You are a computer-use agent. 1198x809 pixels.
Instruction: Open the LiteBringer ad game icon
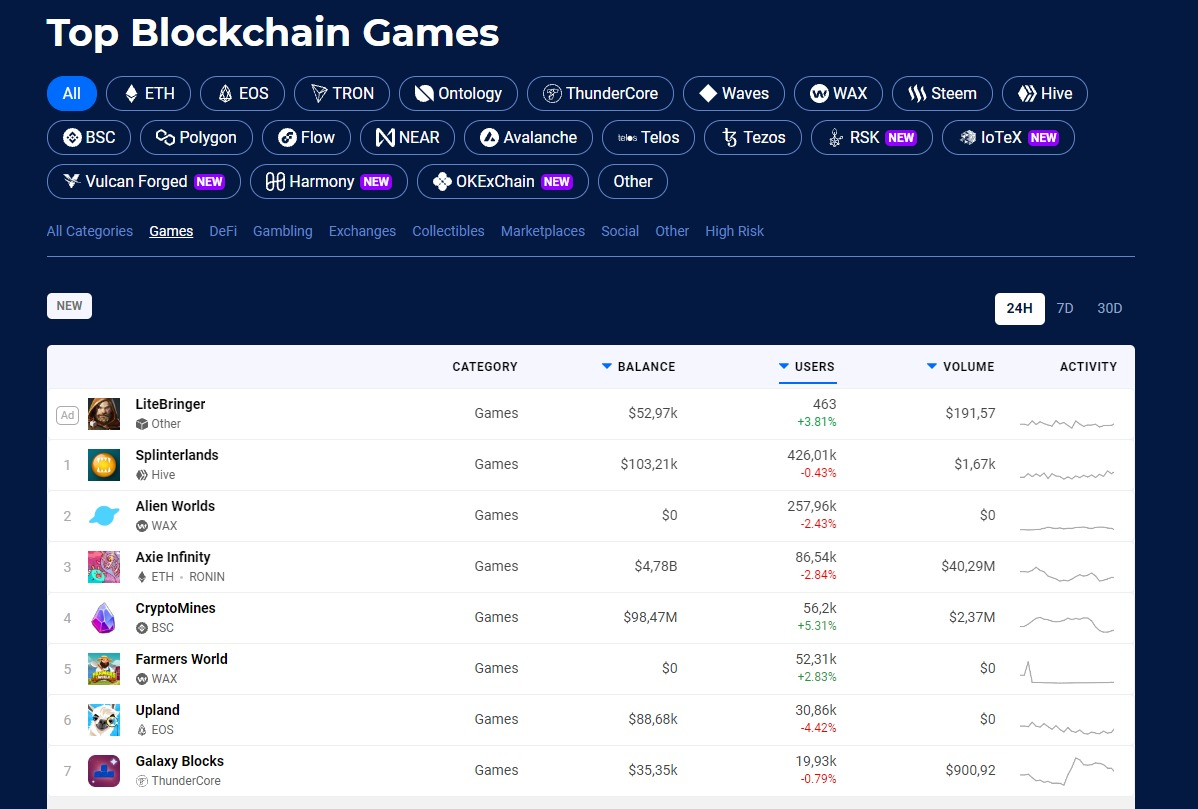(104, 413)
